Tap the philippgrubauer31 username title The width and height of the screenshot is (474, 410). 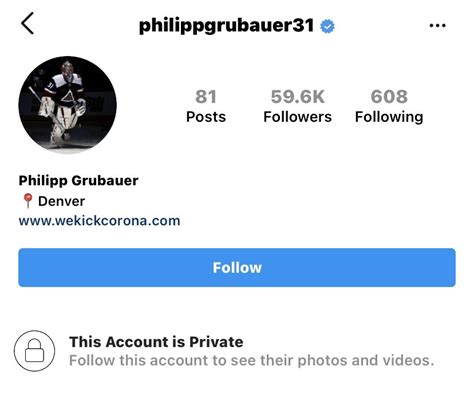click(x=226, y=26)
